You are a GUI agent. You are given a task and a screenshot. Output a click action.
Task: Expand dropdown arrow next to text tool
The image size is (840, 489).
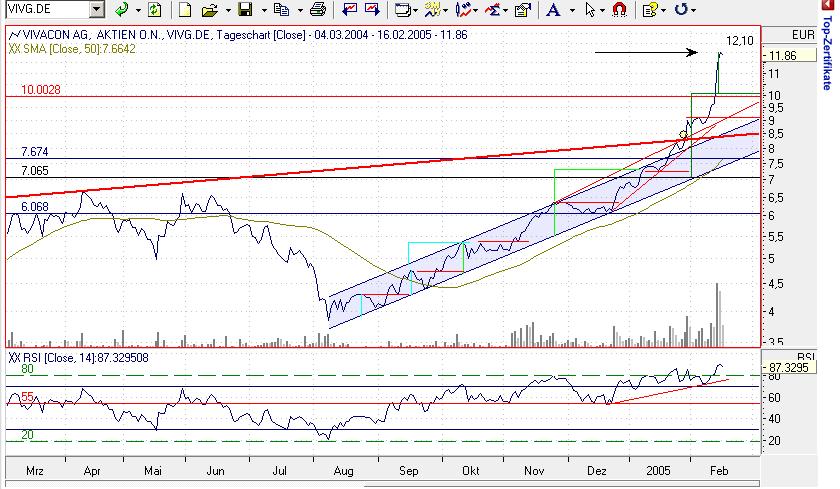click(572, 10)
